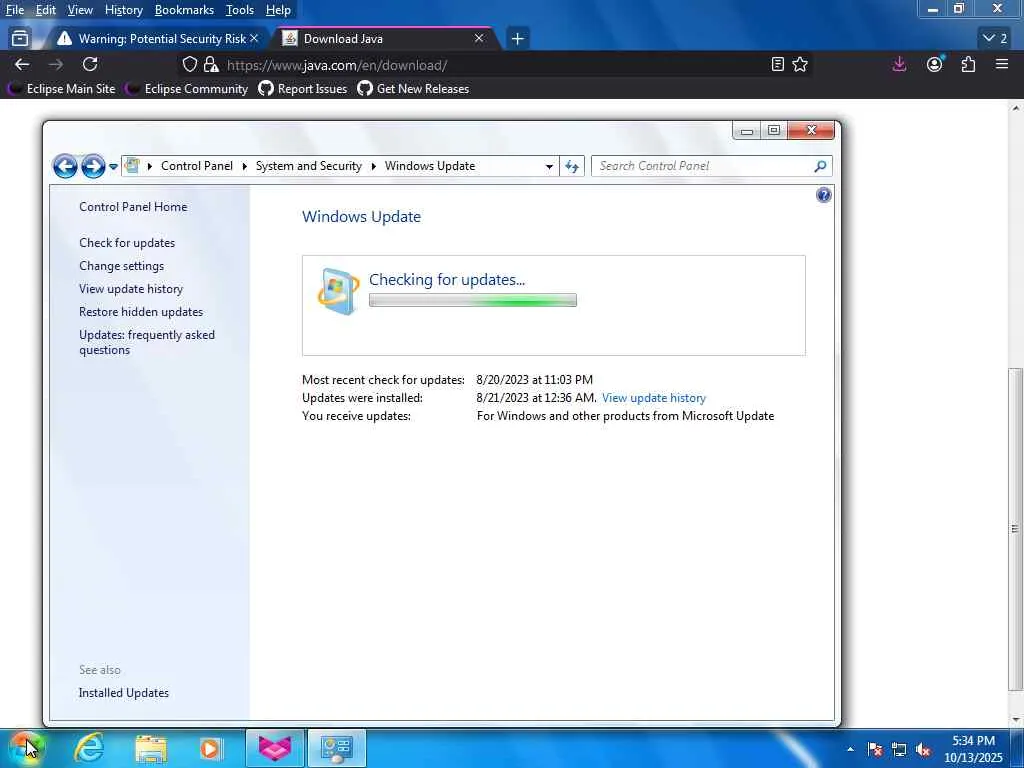Open Windows Start button
Viewport: 1024px width, 768px height.
pyautogui.click(x=25, y=748)
